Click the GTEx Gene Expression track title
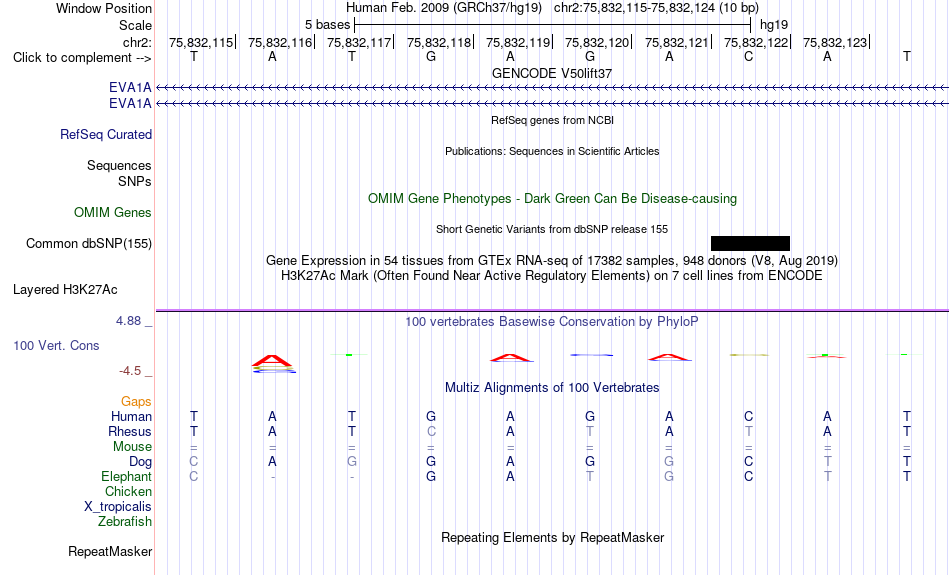The image size is (950, 575). pos(552,261)
